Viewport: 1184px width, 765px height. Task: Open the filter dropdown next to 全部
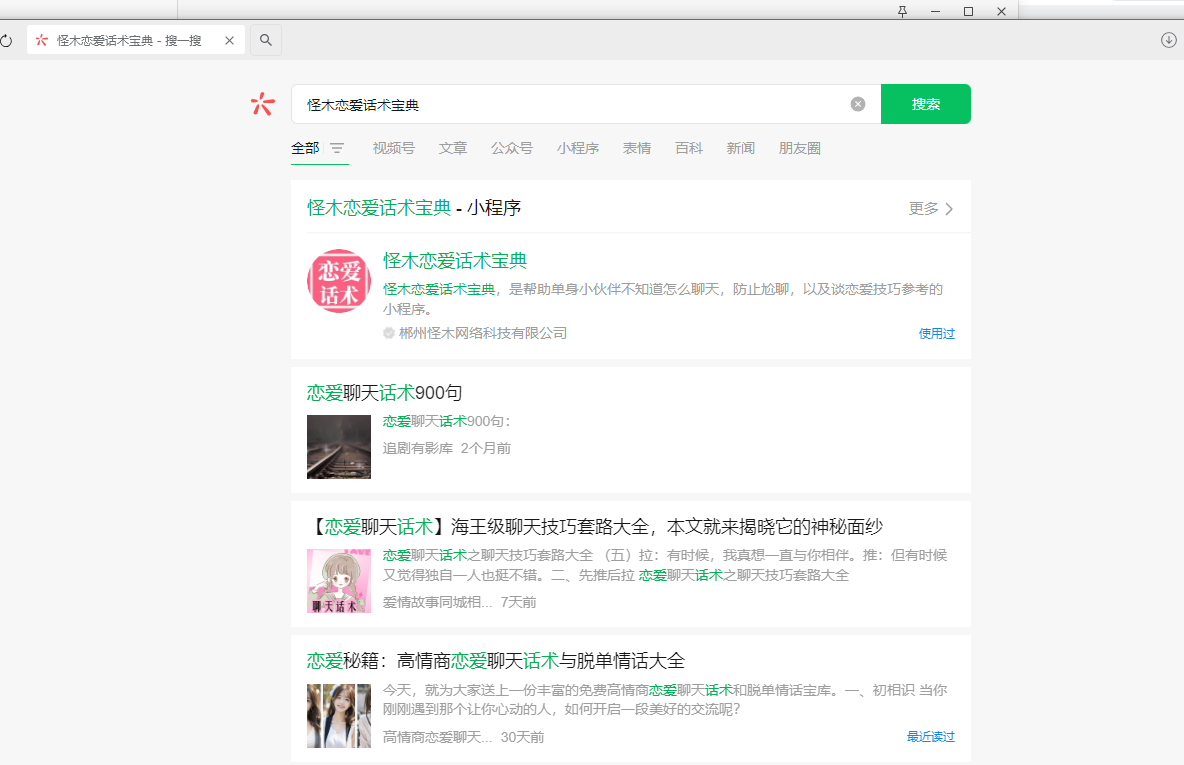pyautogui.click(x=337, y=148)
